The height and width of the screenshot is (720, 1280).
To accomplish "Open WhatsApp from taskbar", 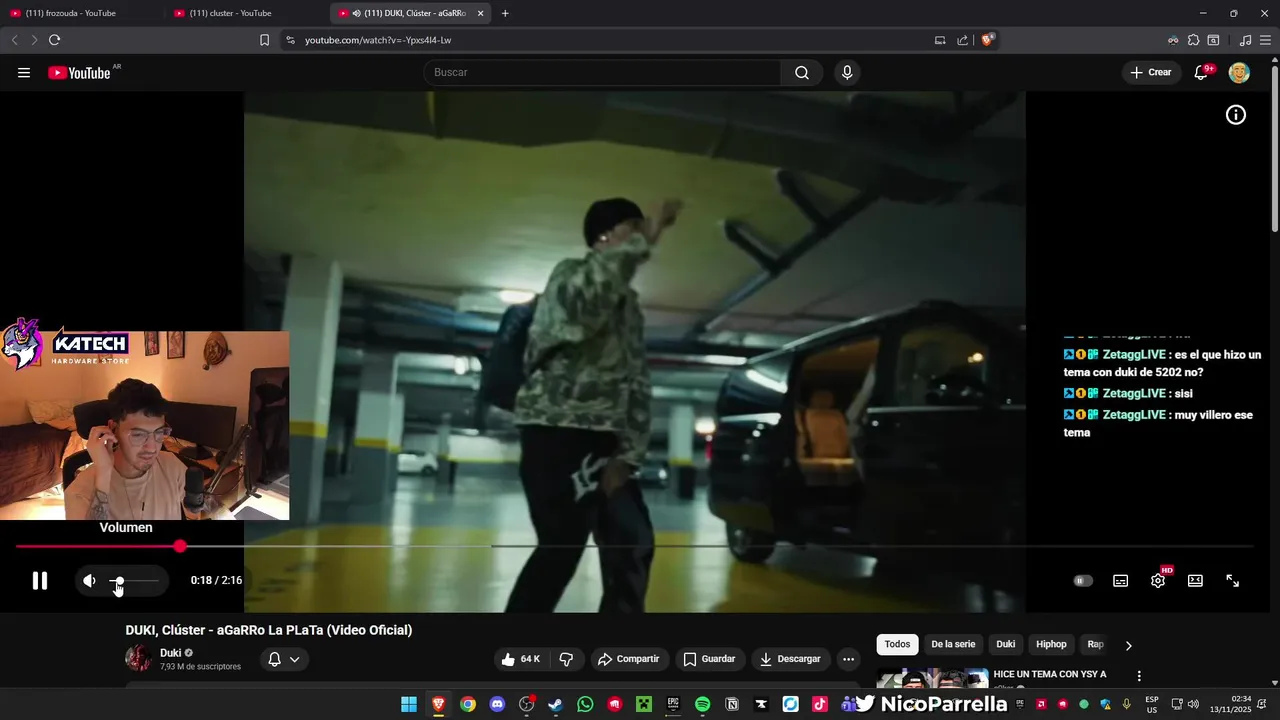I will point(585,704).
